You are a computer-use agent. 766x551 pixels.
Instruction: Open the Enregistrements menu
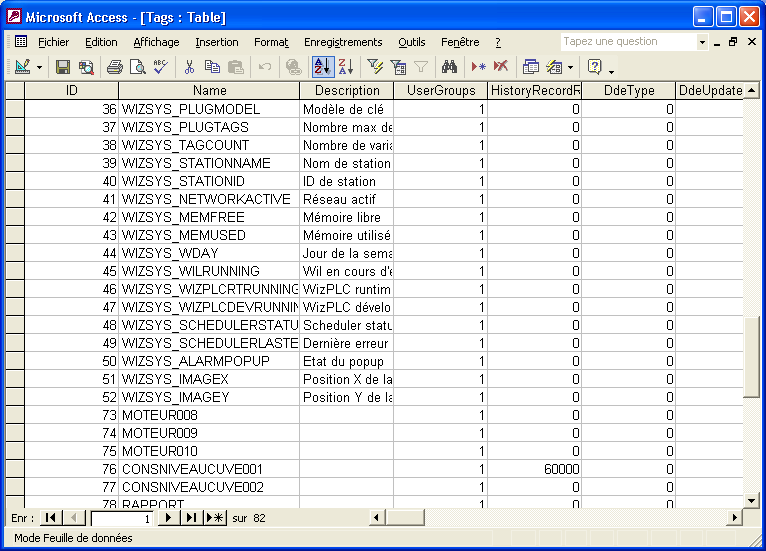click(343, 42)
